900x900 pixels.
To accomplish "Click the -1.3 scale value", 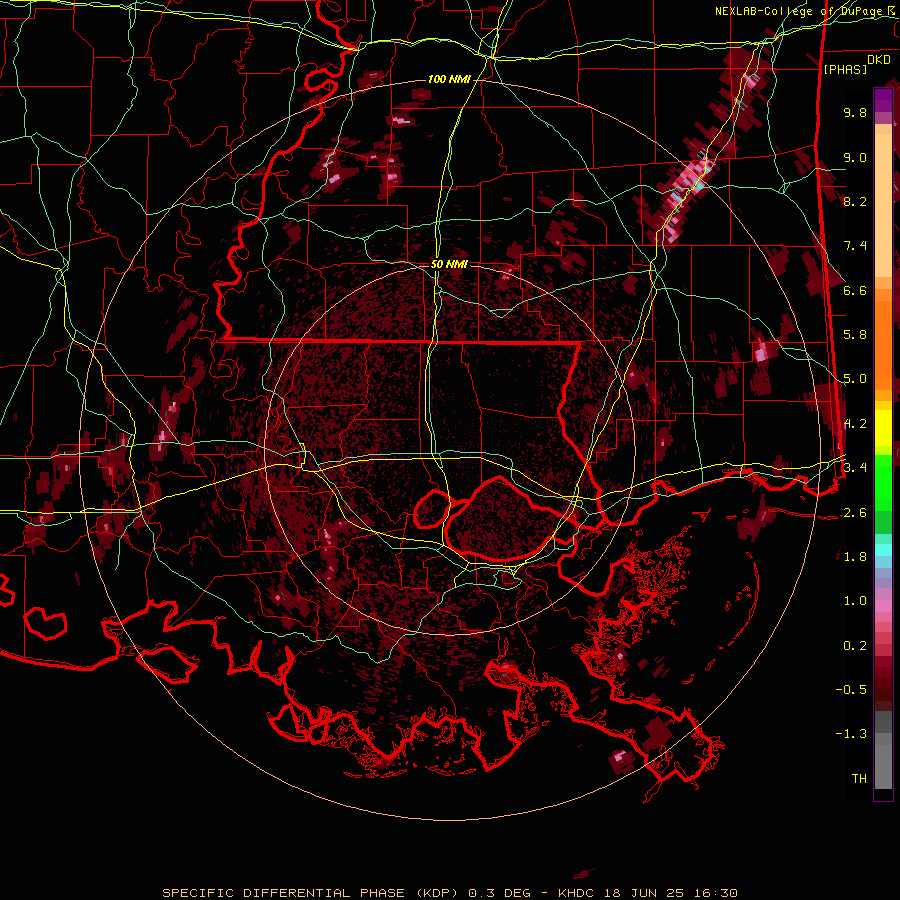I will pyautogui.click(x=851, y=734).
